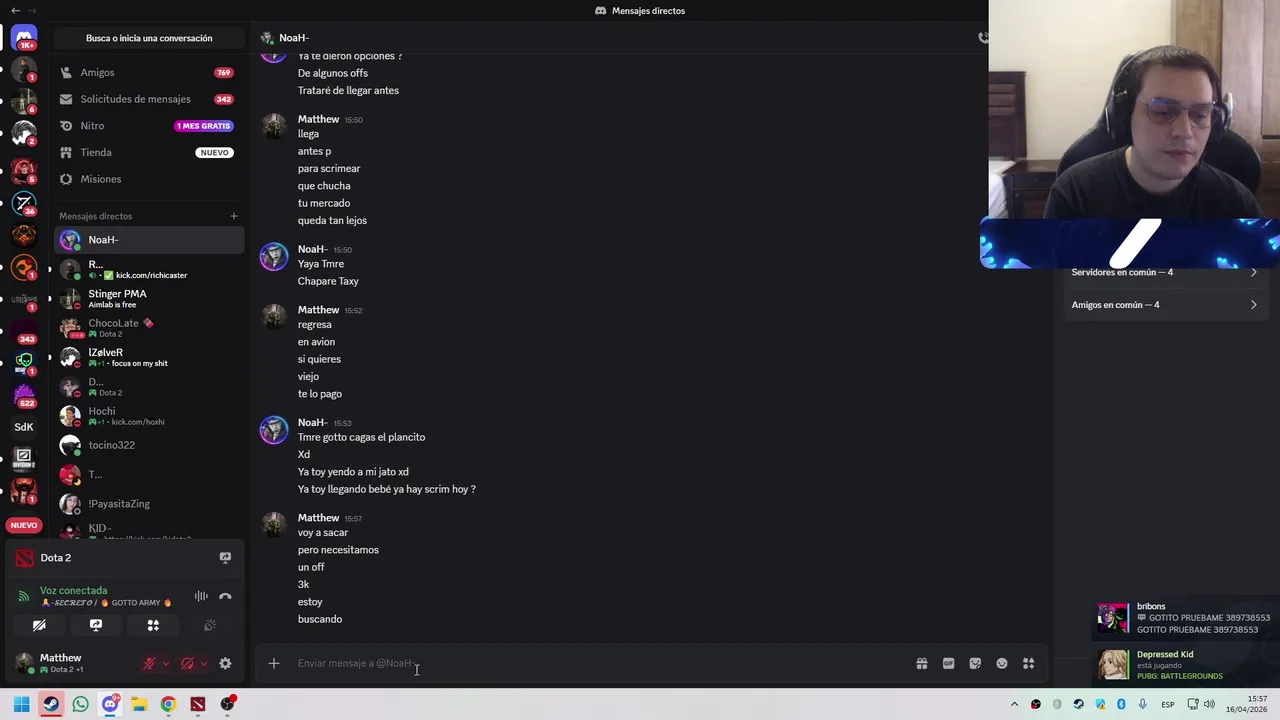
Task: Click the Solicitudes de mensajes envelope icon
Action: [66, 99]
